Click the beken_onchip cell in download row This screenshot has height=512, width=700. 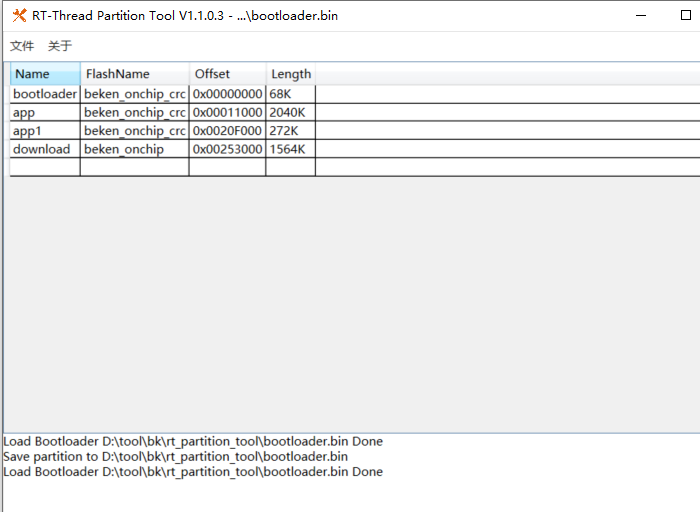pyautogui.click(x=135, y=149)
